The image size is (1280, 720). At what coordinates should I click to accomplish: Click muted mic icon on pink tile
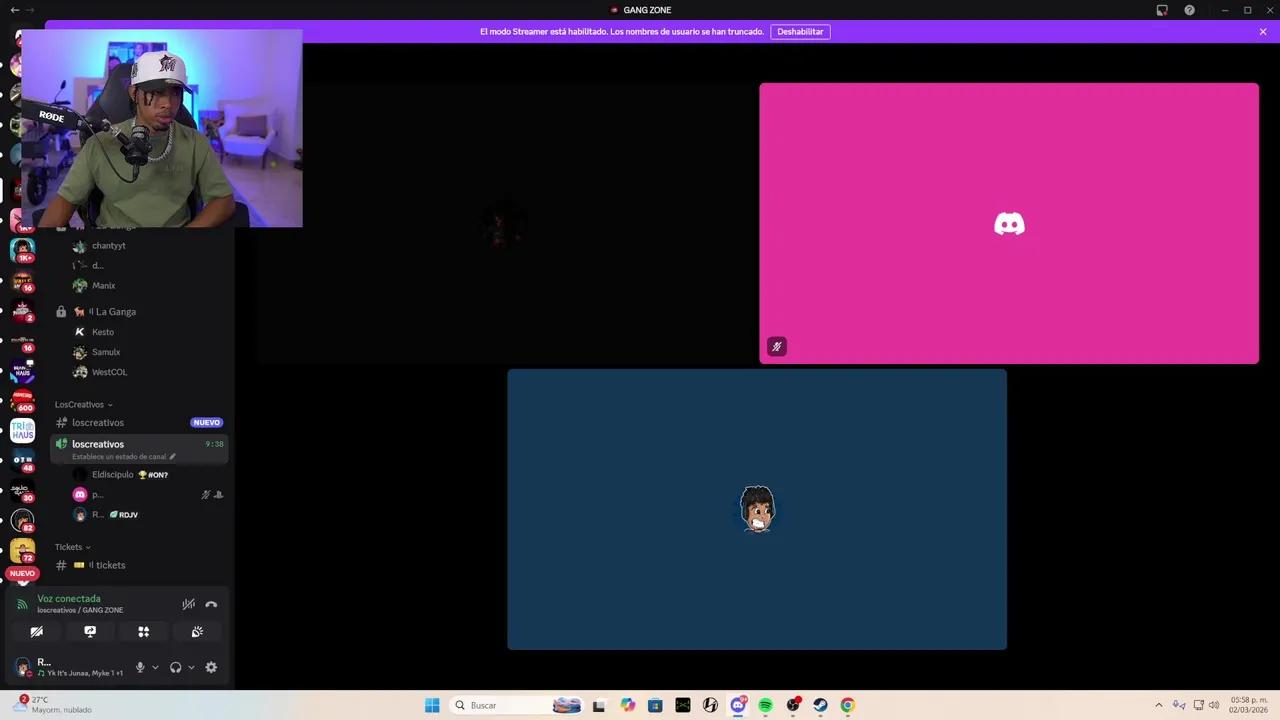[777, 347]
